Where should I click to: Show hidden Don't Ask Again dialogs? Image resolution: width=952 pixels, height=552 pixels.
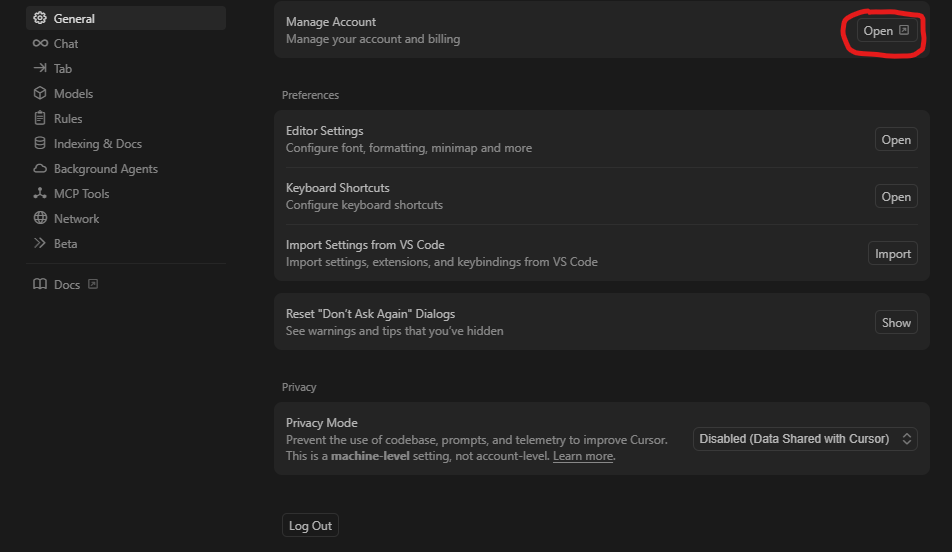point(896,322)
